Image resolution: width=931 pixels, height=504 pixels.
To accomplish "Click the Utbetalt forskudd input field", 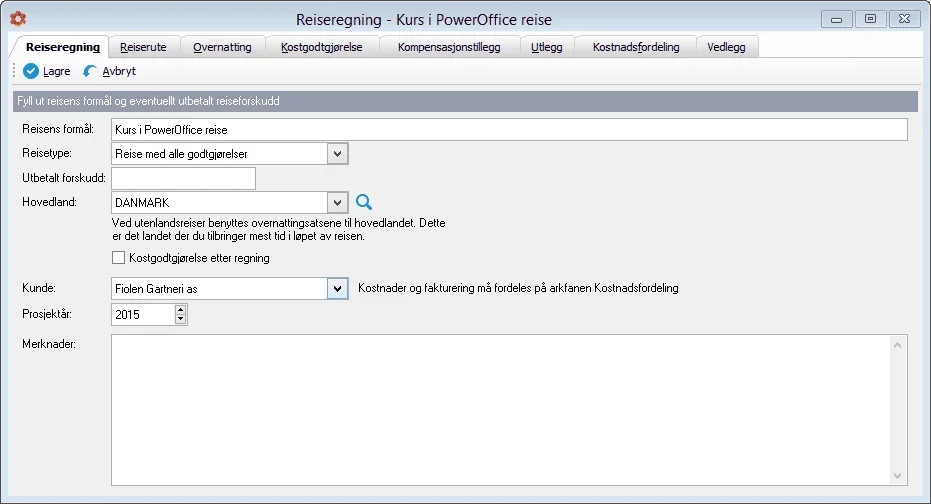I will pos(184,178).
